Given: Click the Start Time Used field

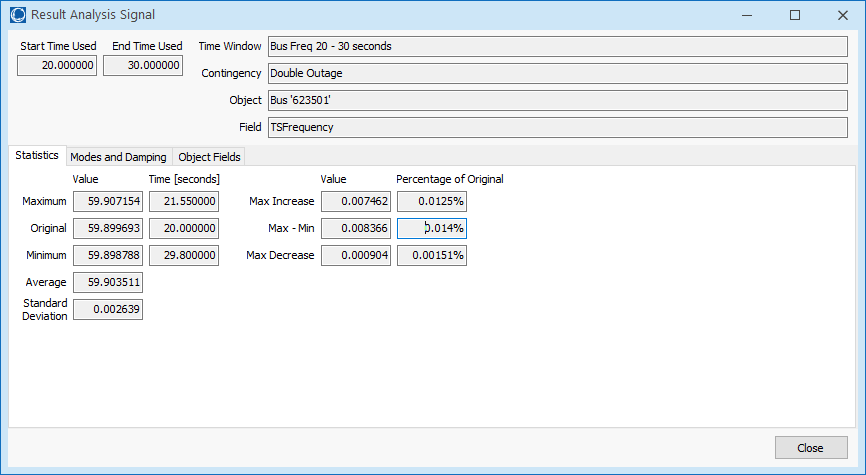Looking at the screenshot, I should 57,65.
